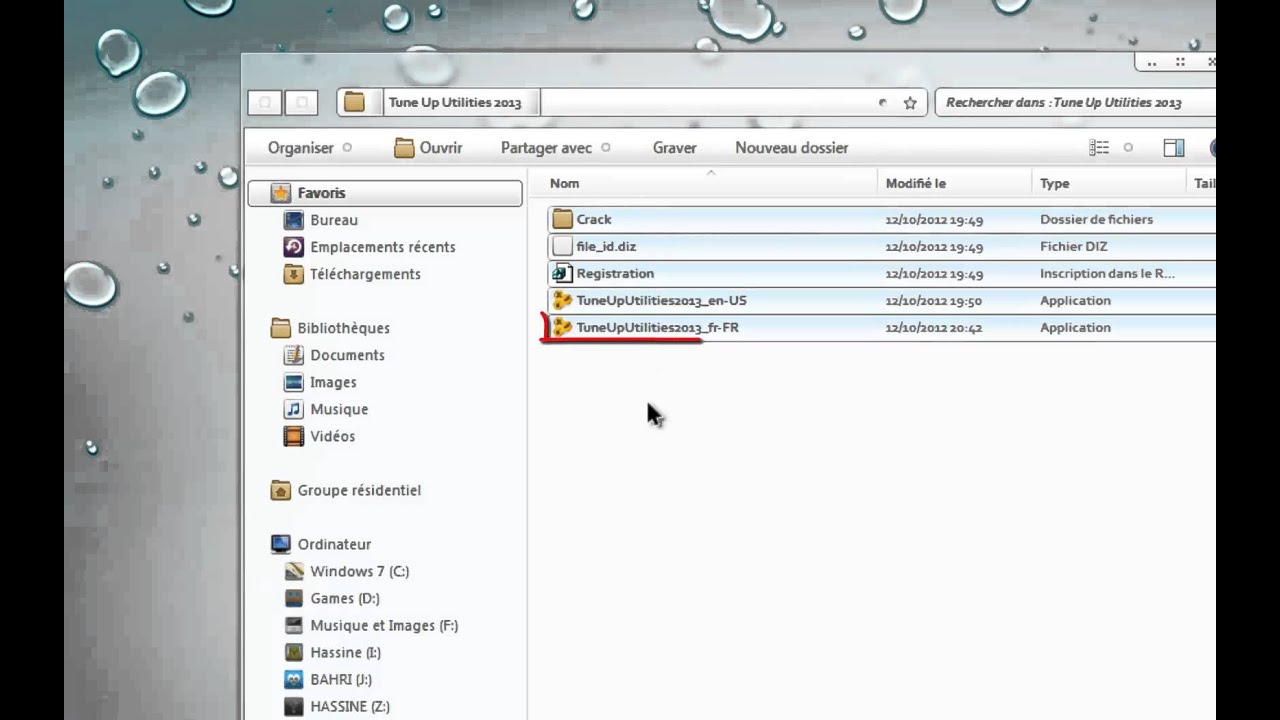Open the Partager avec menu

pyautogui.click(x=555, y=148)
